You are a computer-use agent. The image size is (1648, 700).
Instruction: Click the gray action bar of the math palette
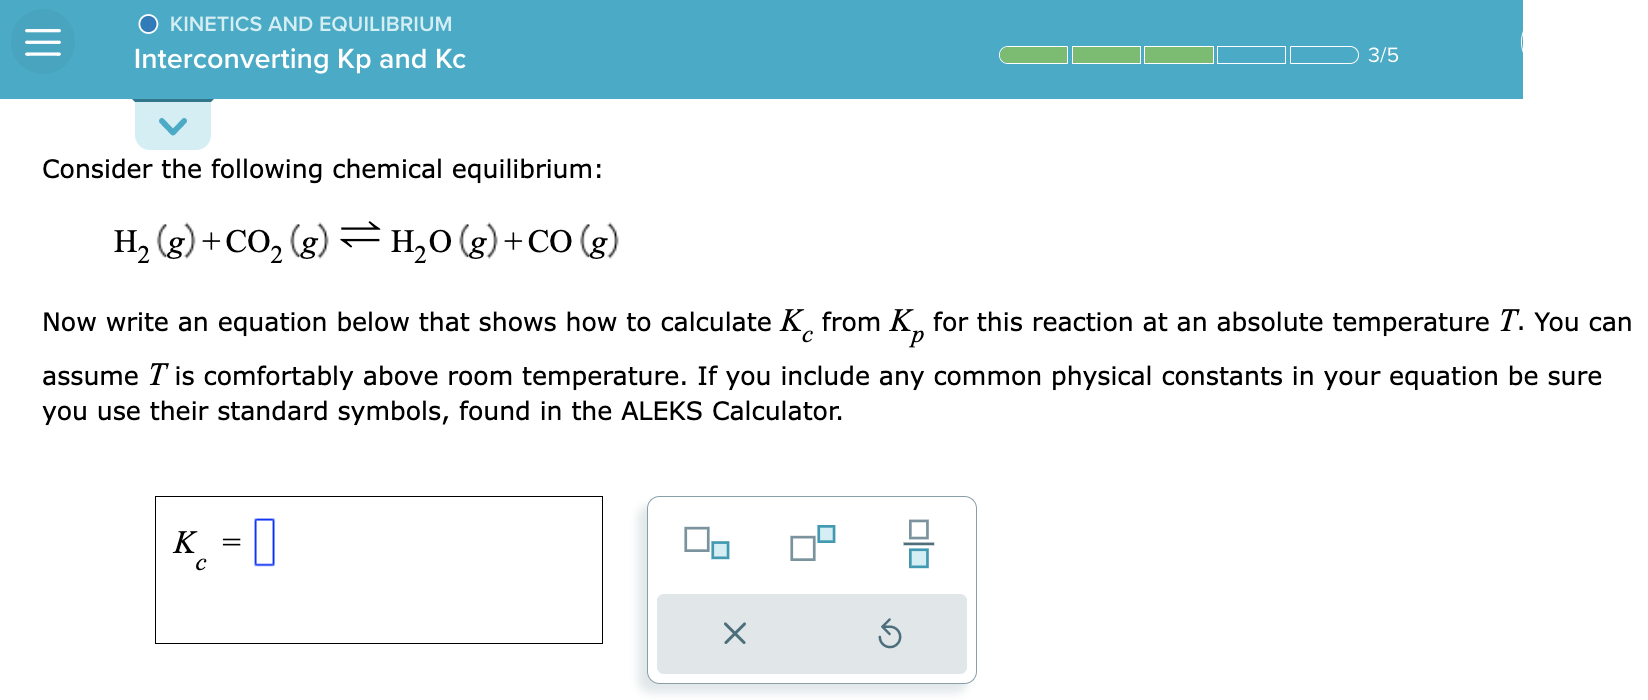pos(812,633)
